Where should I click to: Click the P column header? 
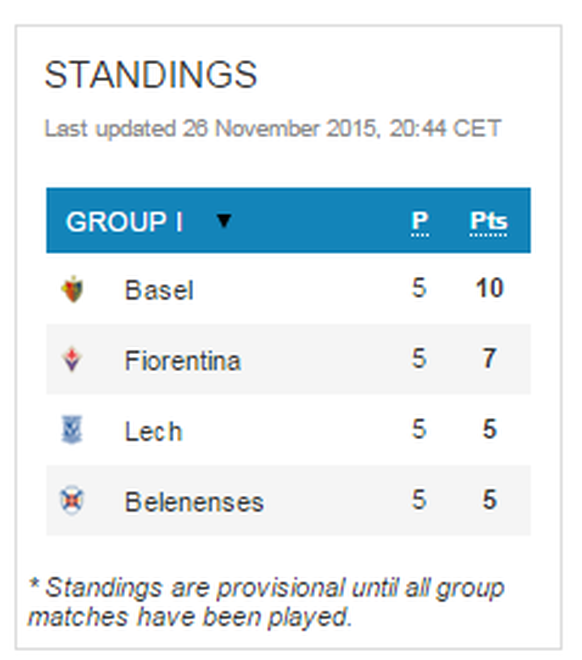[420, 222]
